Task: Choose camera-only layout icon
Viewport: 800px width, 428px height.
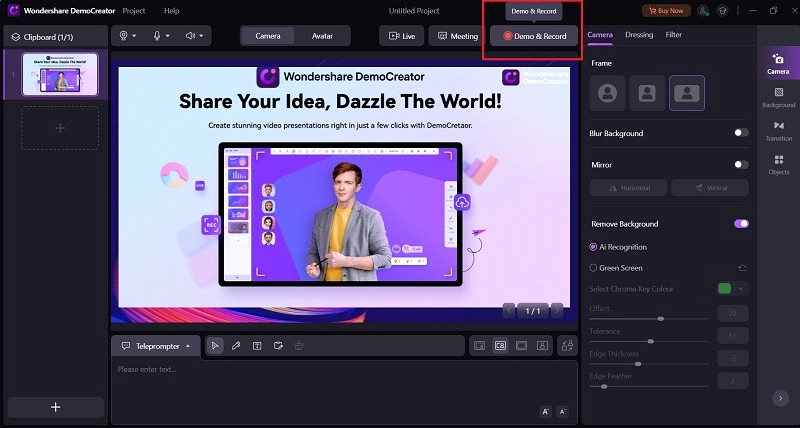Action: click(542, 346)
